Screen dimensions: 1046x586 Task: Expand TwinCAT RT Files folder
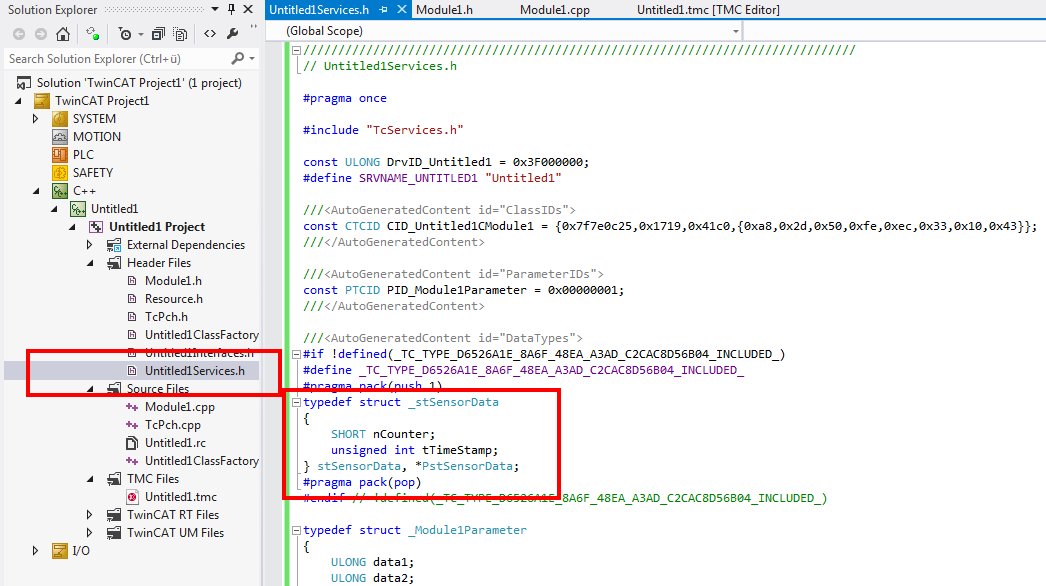pyautogui.click(x=89, y=515)
